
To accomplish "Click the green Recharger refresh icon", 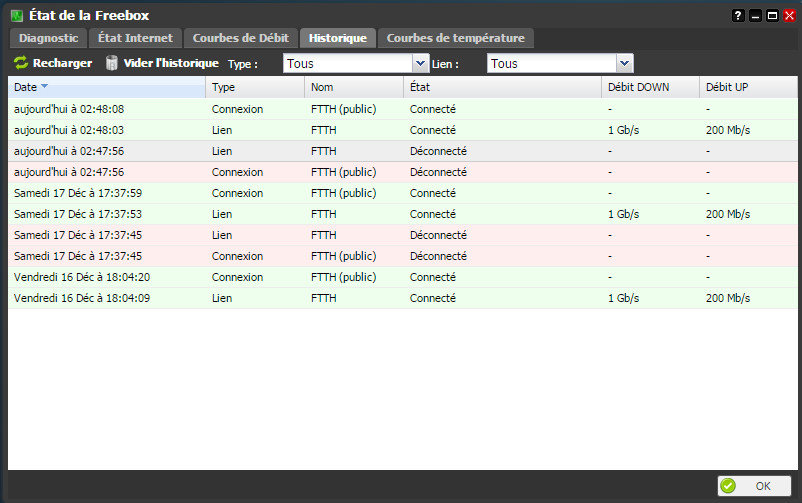I will [x=21, y=63].
